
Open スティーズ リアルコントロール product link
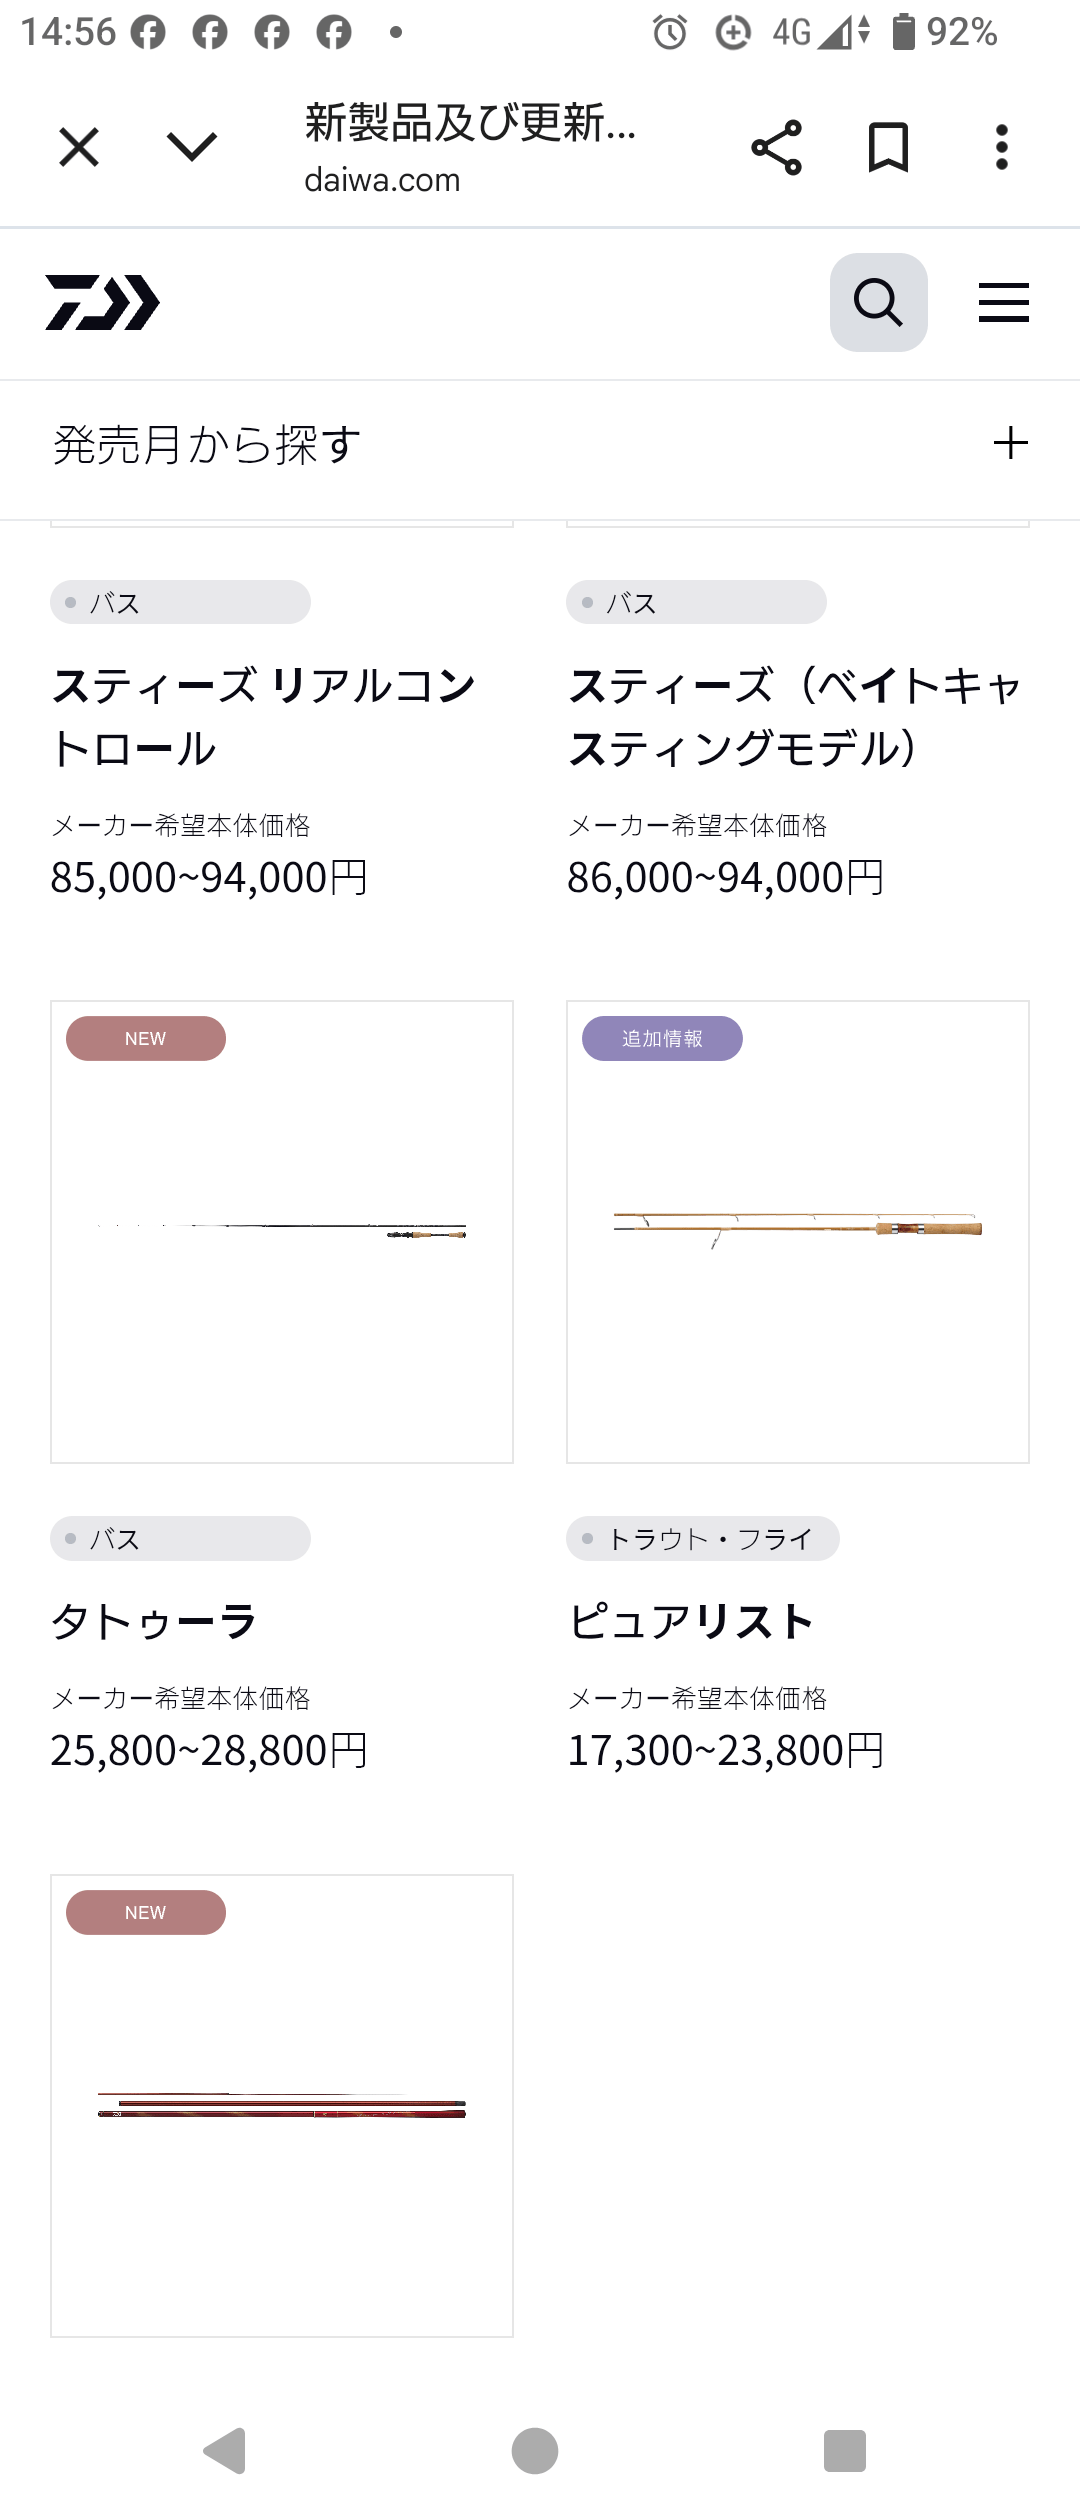(x=264, y=717)
